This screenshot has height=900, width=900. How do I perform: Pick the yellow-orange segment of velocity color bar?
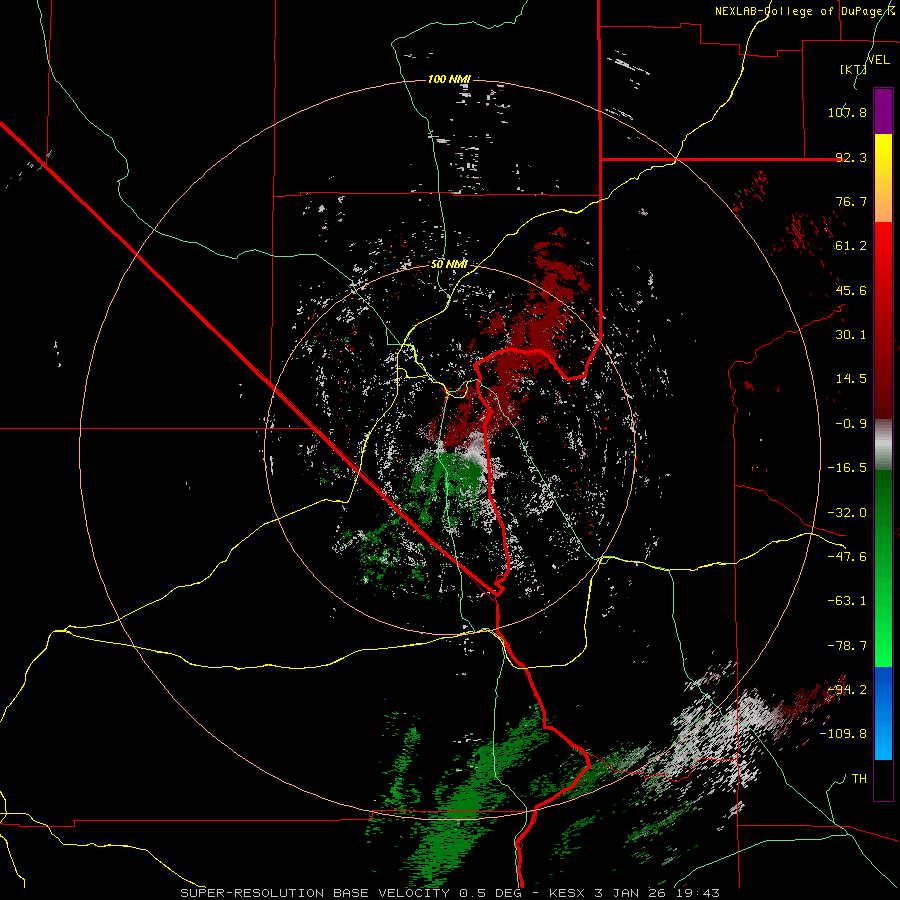883,178
